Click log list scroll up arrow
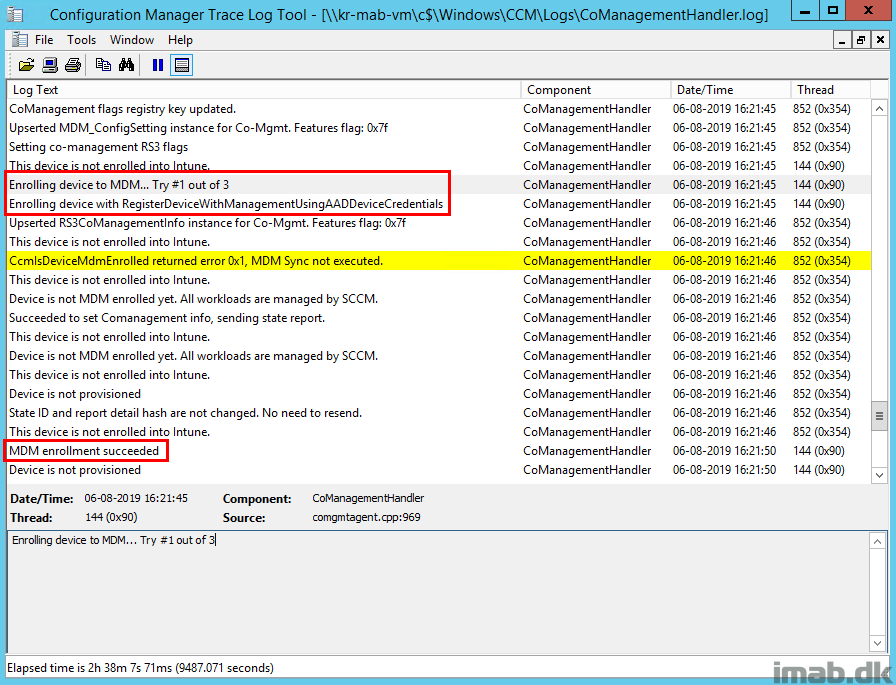The image size is (896, 685). (x=879, y=109)
